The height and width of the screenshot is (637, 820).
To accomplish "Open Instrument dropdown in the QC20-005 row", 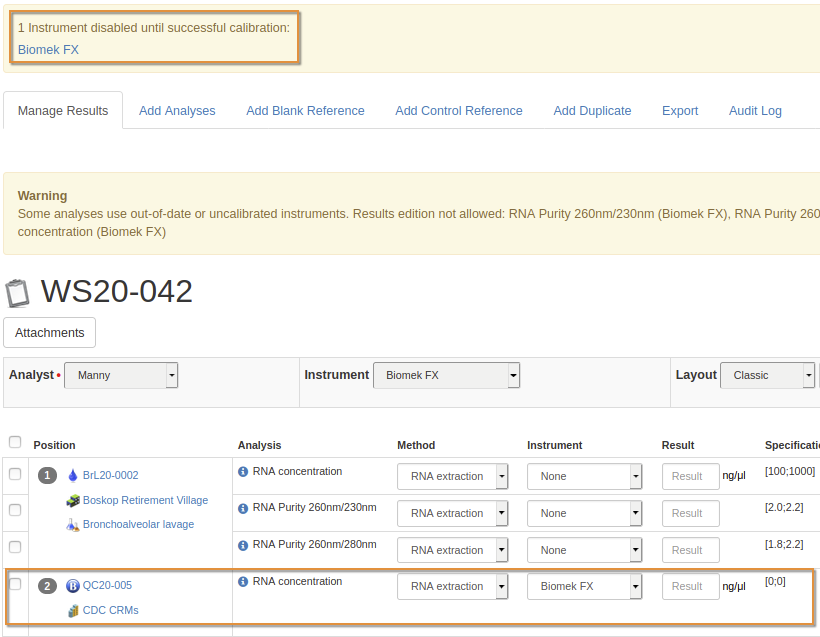I will [584, 586].
